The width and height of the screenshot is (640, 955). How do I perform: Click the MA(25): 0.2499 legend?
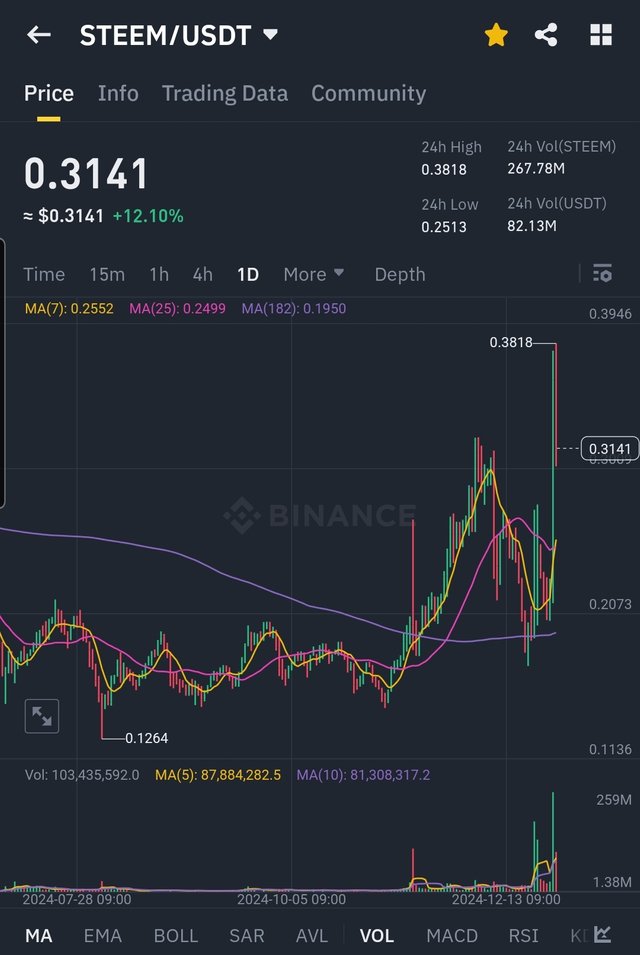click(x=177, y=308)
